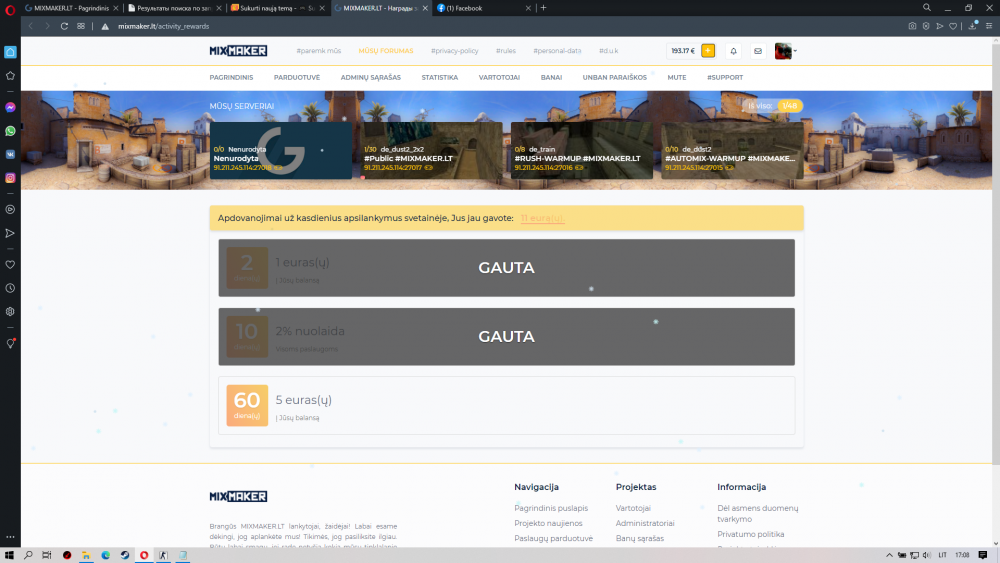
Task: Click the browser reload button
Action: pos(64,26)
